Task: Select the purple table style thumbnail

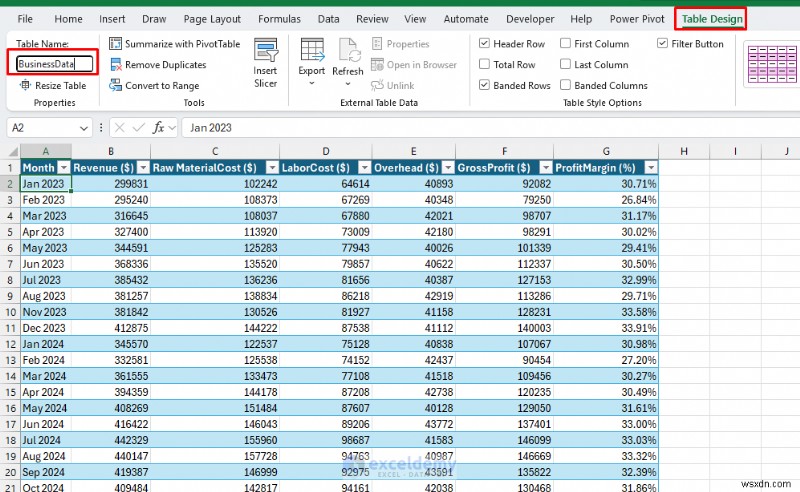Action: coord(771,65)
